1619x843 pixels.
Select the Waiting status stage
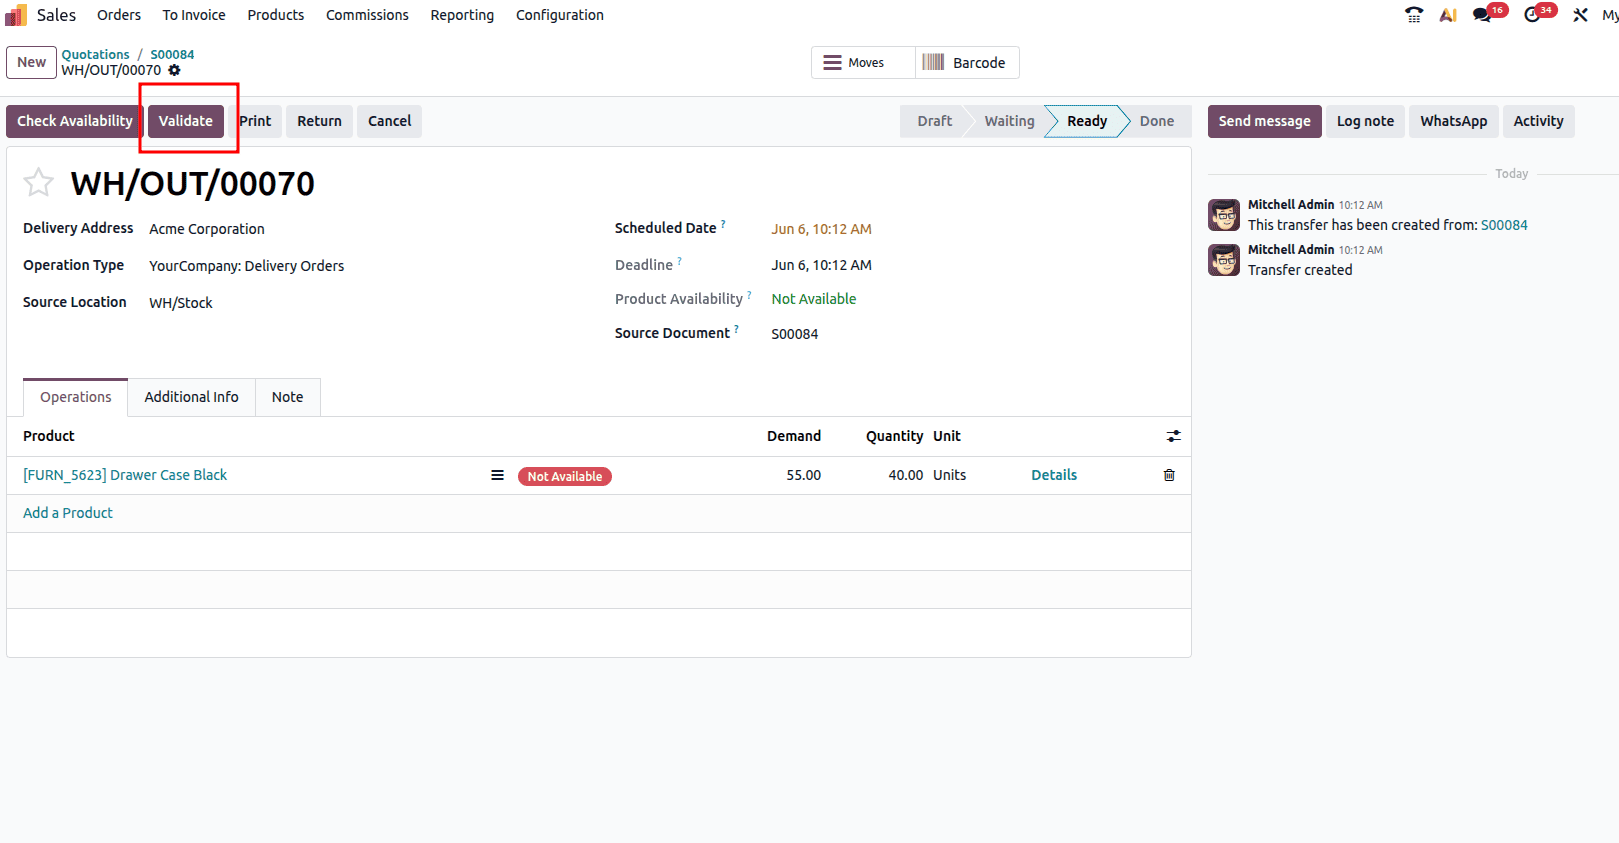(x=1009, y=121)
